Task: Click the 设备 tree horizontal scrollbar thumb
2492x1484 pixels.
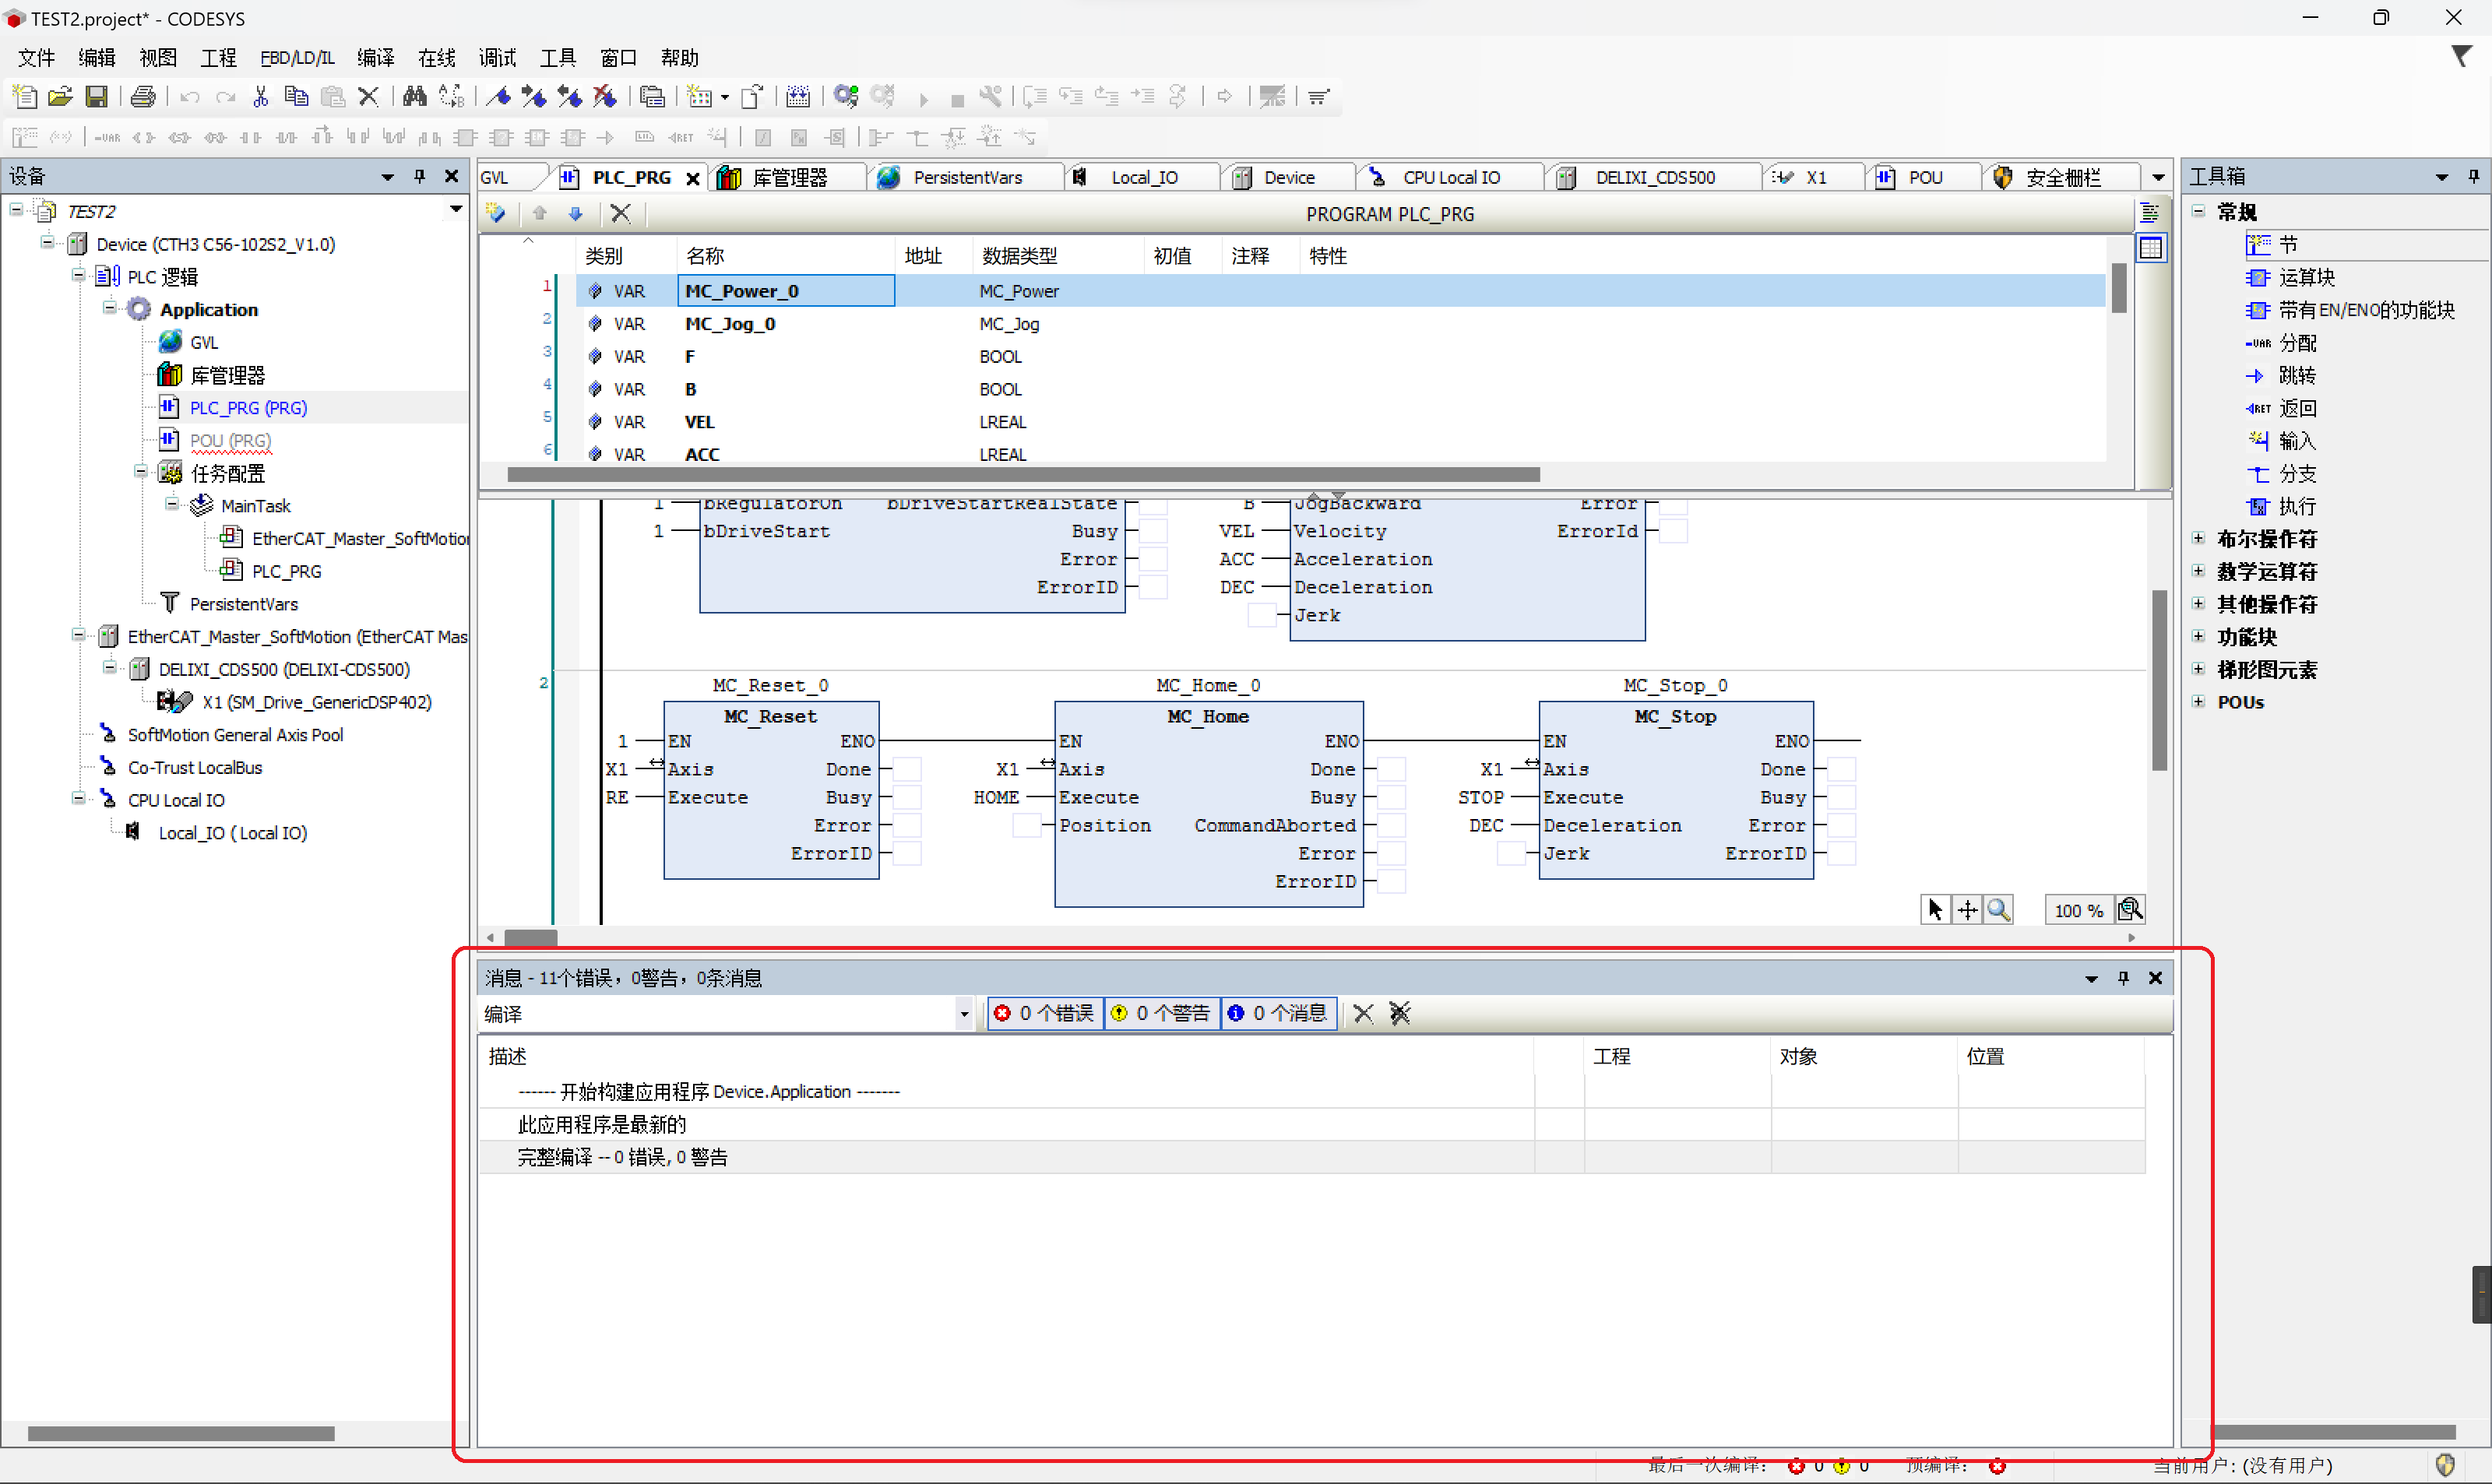Action: 181,1433
